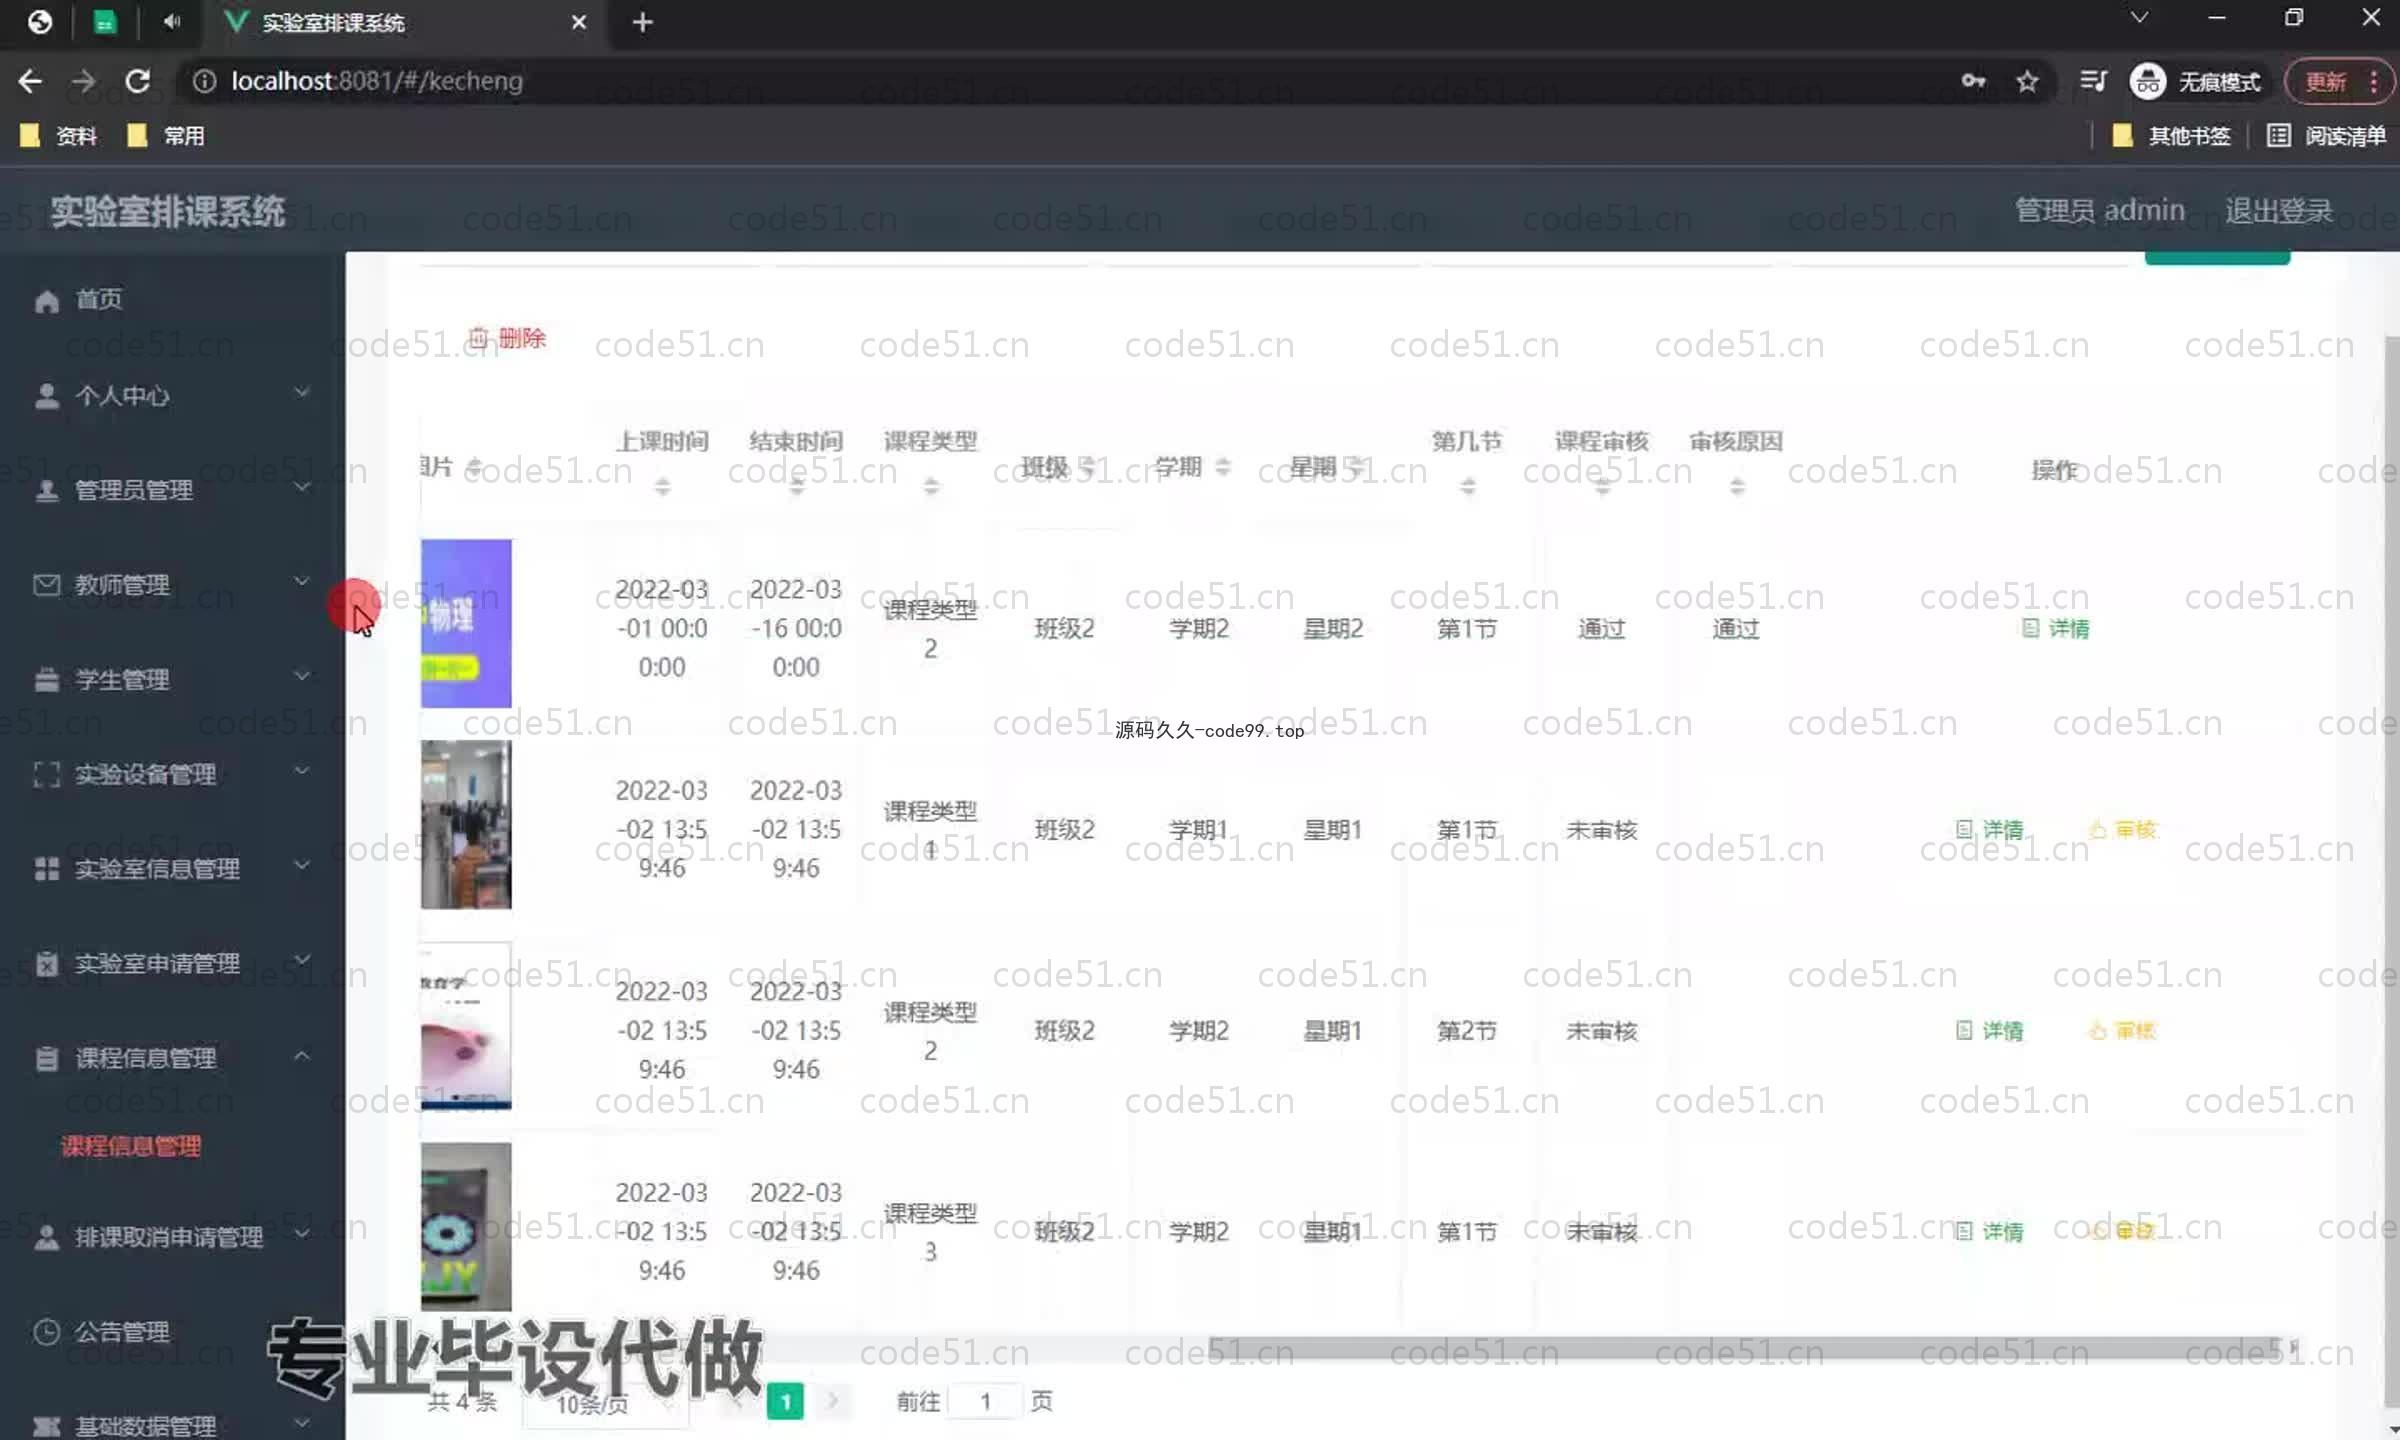View 详情 for the 第2节 row
Viewport: 2400px width, 1440px height.
[1989, 1030]
